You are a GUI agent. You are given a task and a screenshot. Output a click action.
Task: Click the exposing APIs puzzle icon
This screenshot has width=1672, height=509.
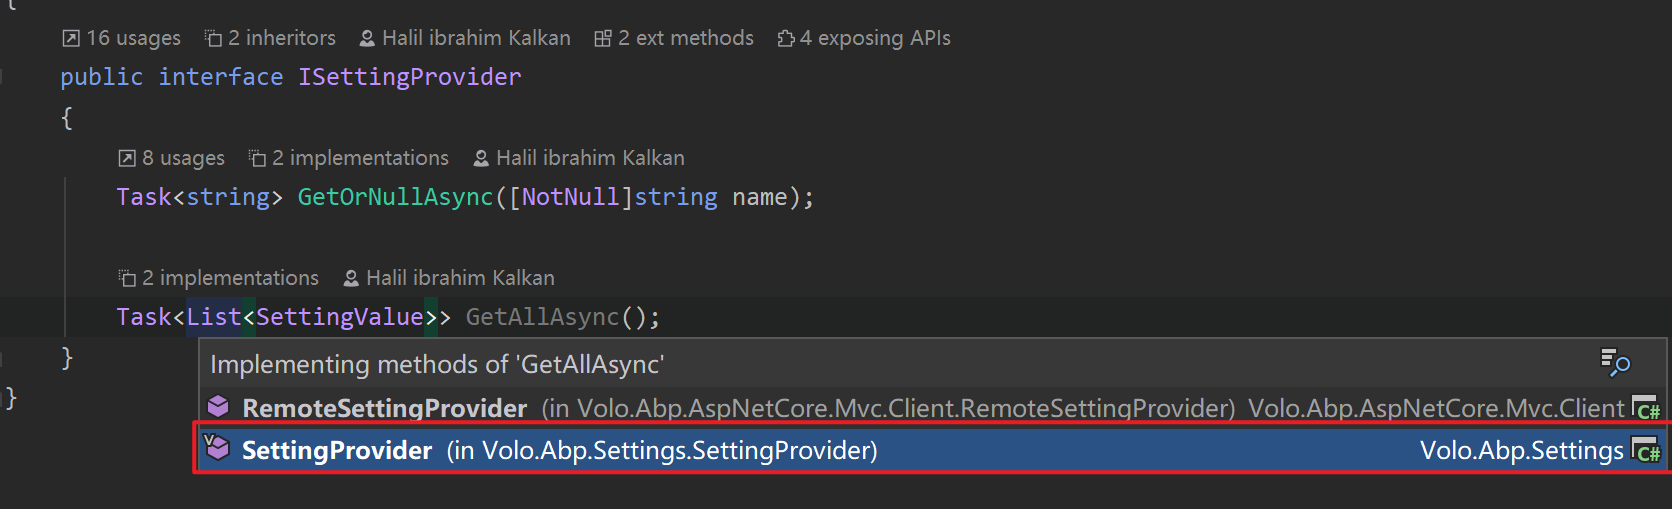(786, 38)
